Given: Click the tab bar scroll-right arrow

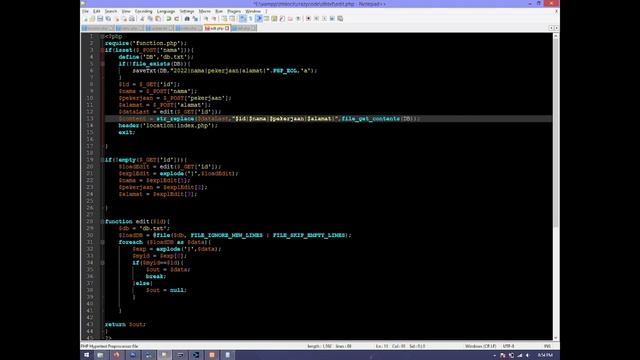Looking at the screenshot, I should point(556,28).
